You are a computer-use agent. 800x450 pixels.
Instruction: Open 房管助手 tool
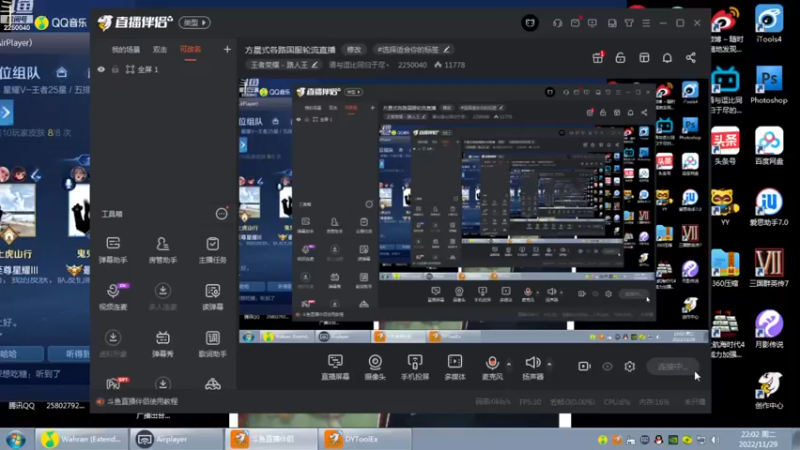(x=163, y=249)
